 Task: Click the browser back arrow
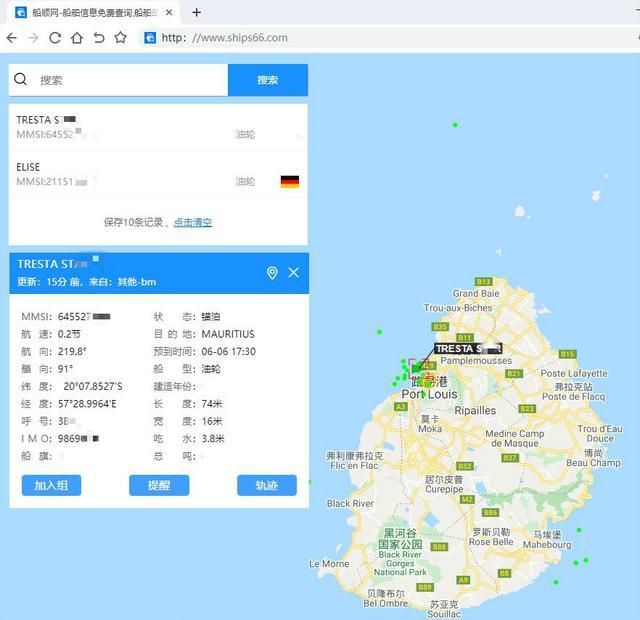[x=12, y=38]
